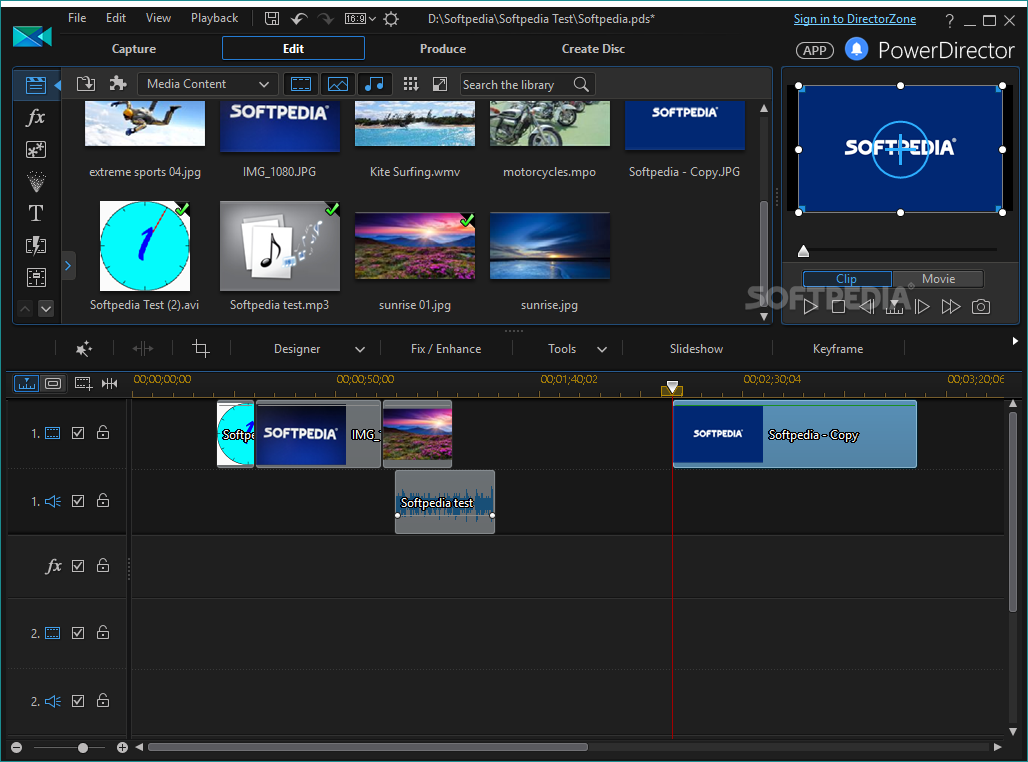Click the timeline zoom in plus
1028x762 pixels.
(122, 748)
